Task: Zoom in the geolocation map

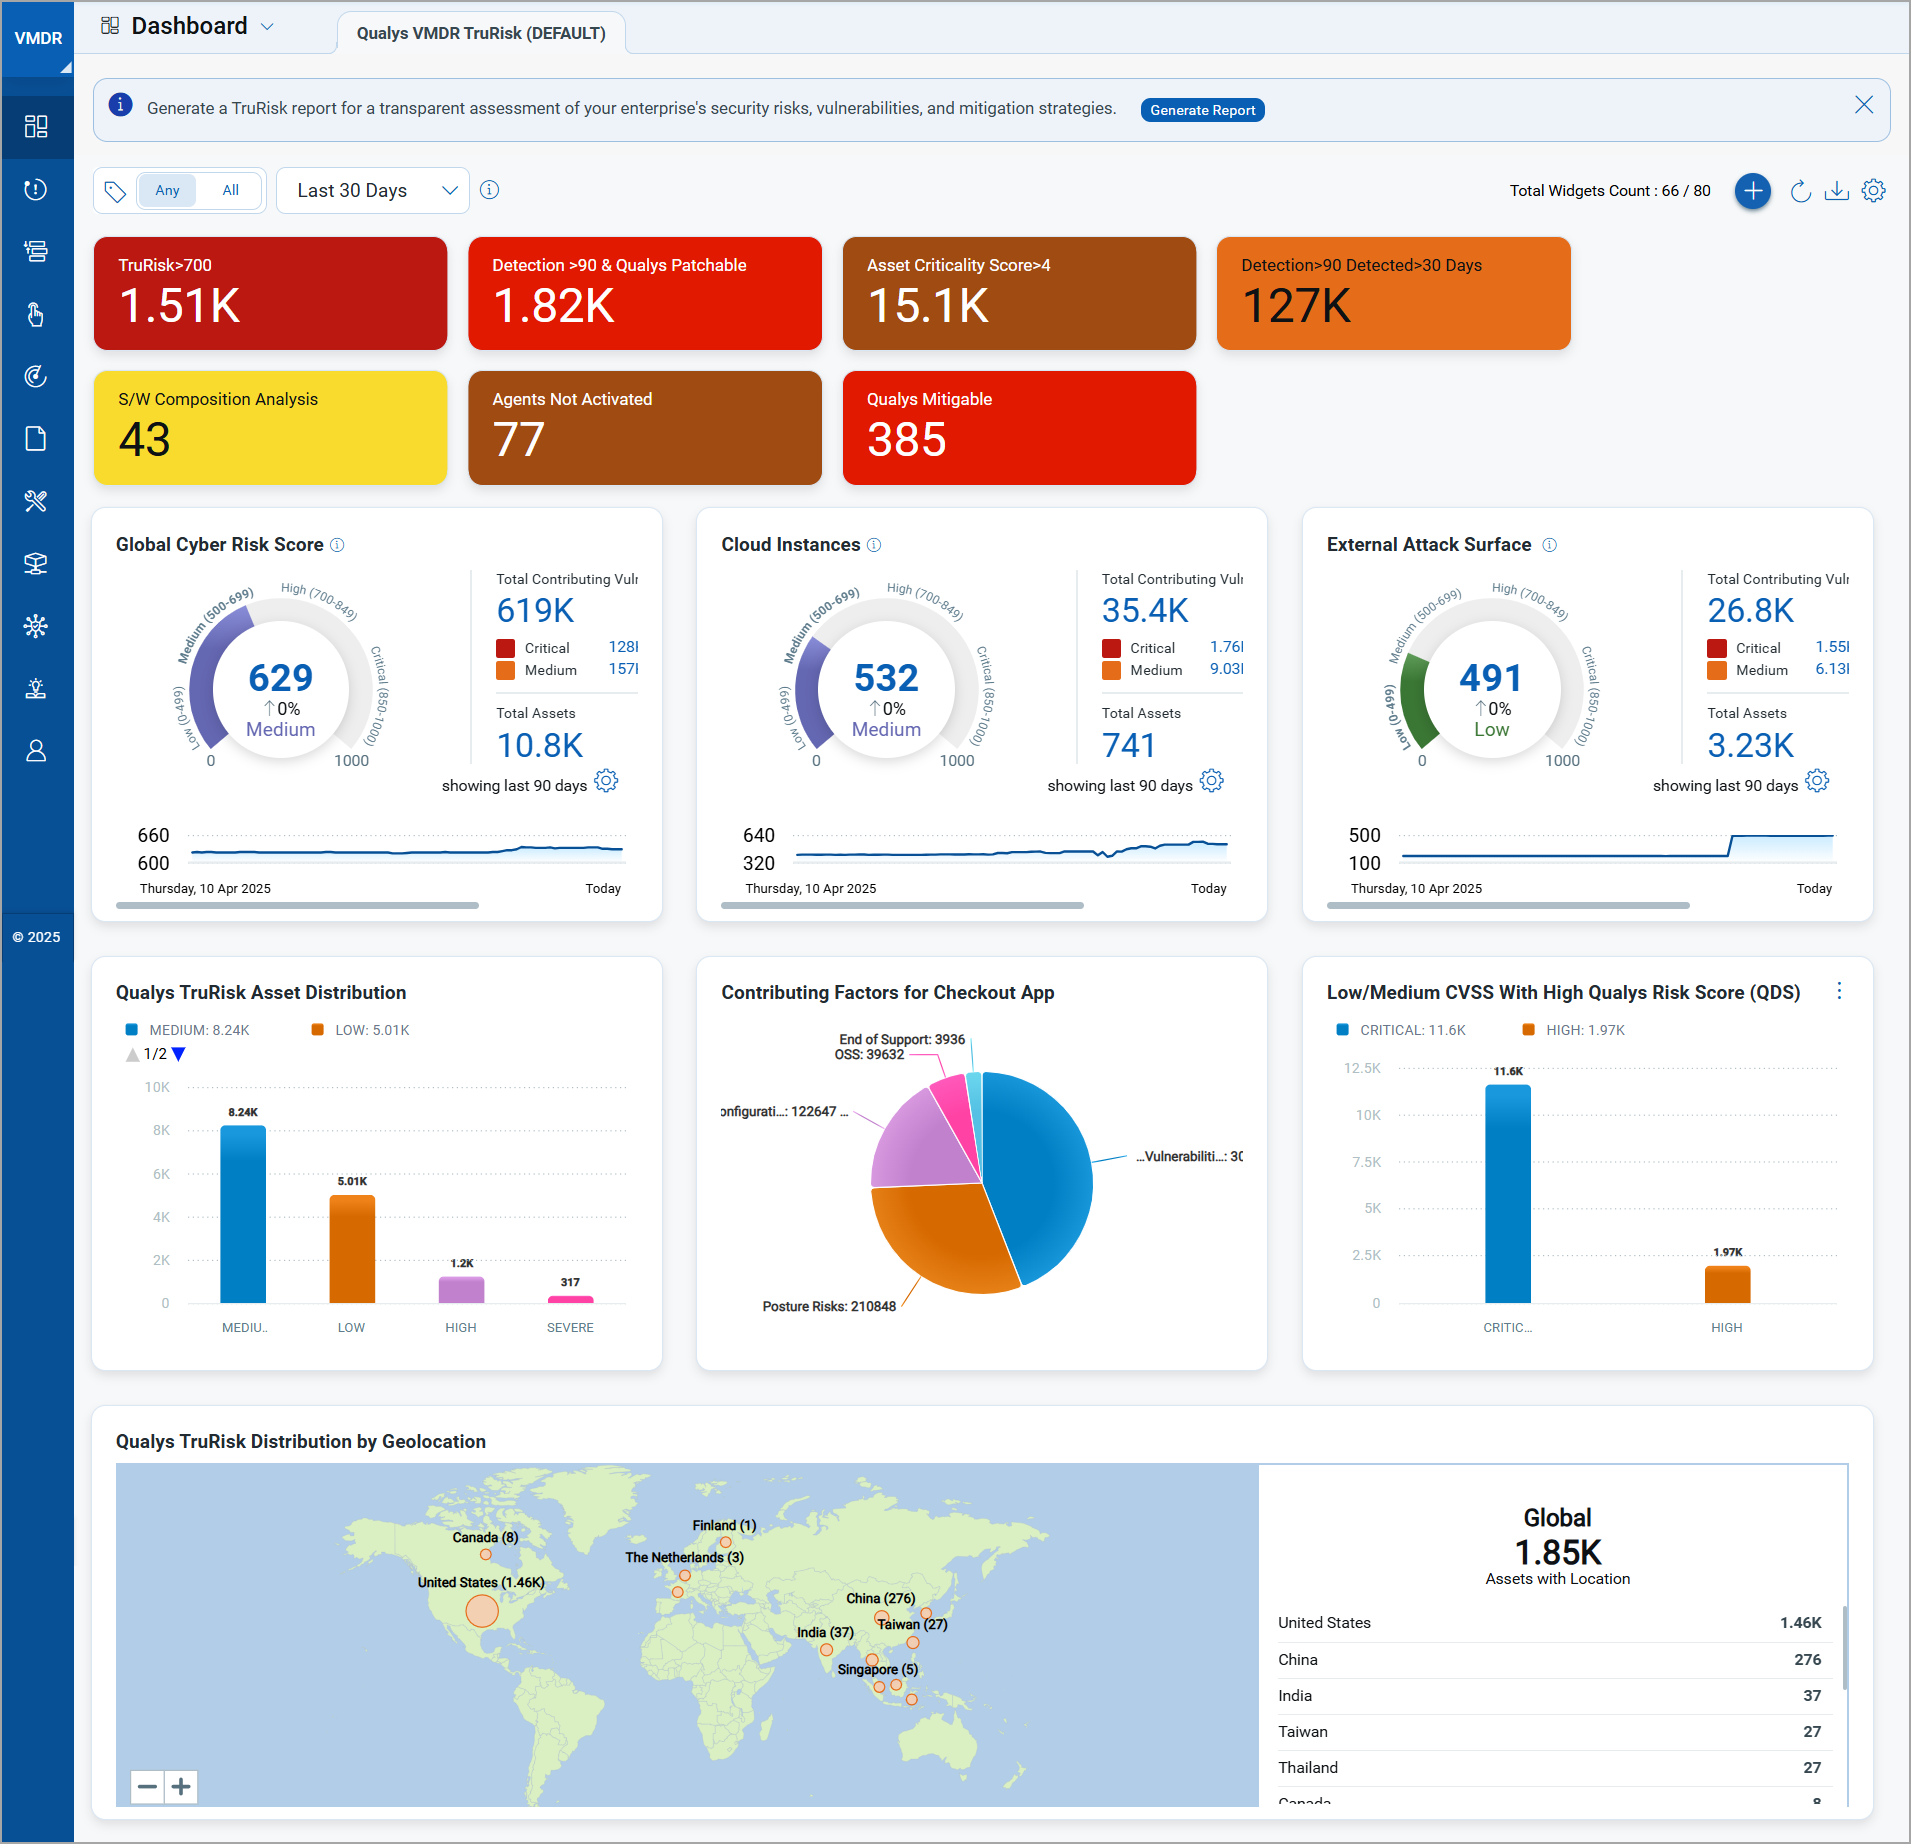Action: (x=181, y=1786)
